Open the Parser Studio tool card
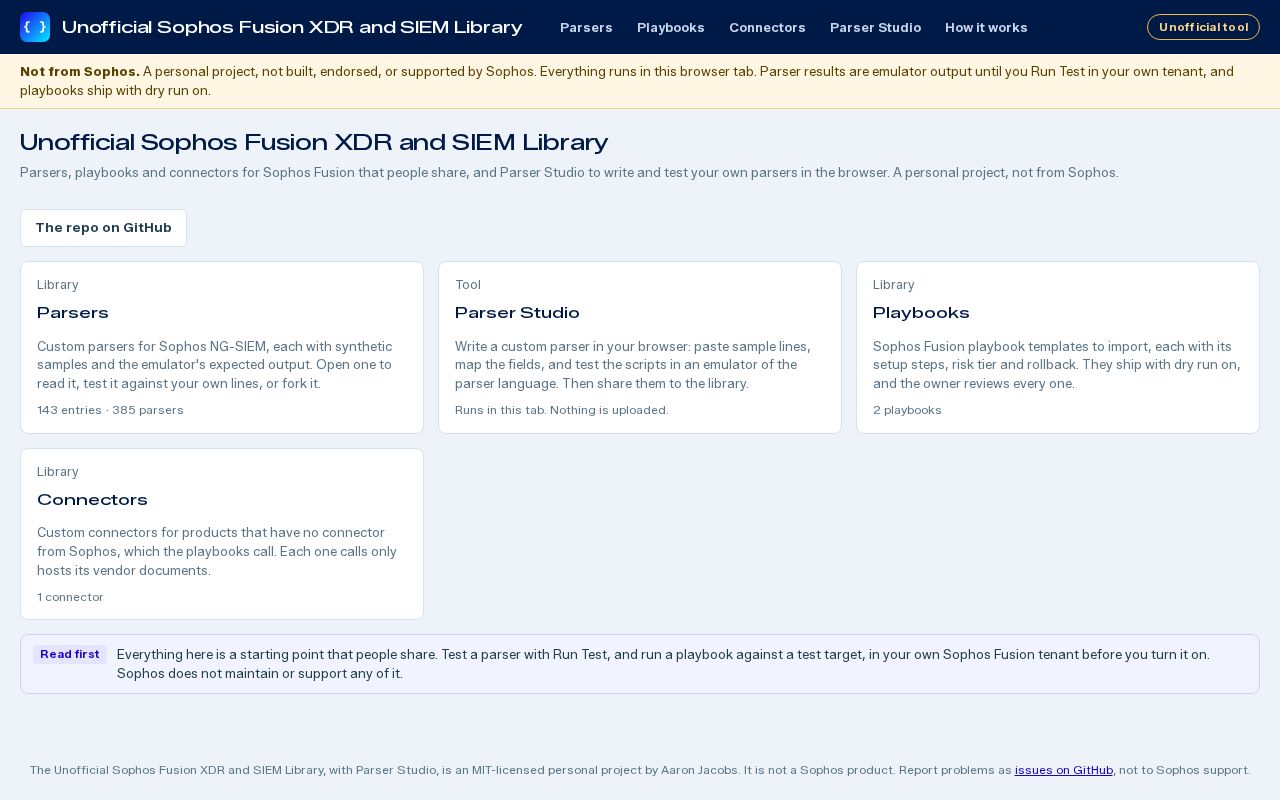Image resolution: width=1280 pixels, height=800 pixels. tap(640, 347)
